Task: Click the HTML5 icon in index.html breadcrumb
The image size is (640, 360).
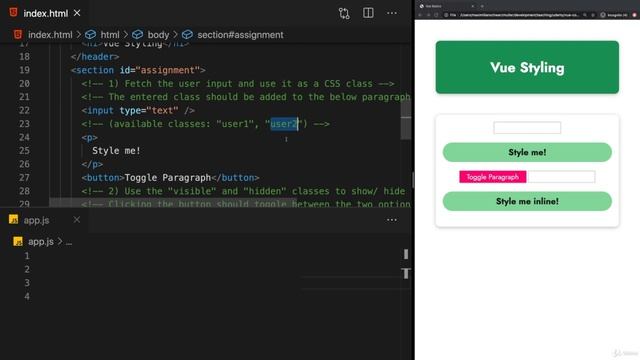Action: click(x=18, y=34)
